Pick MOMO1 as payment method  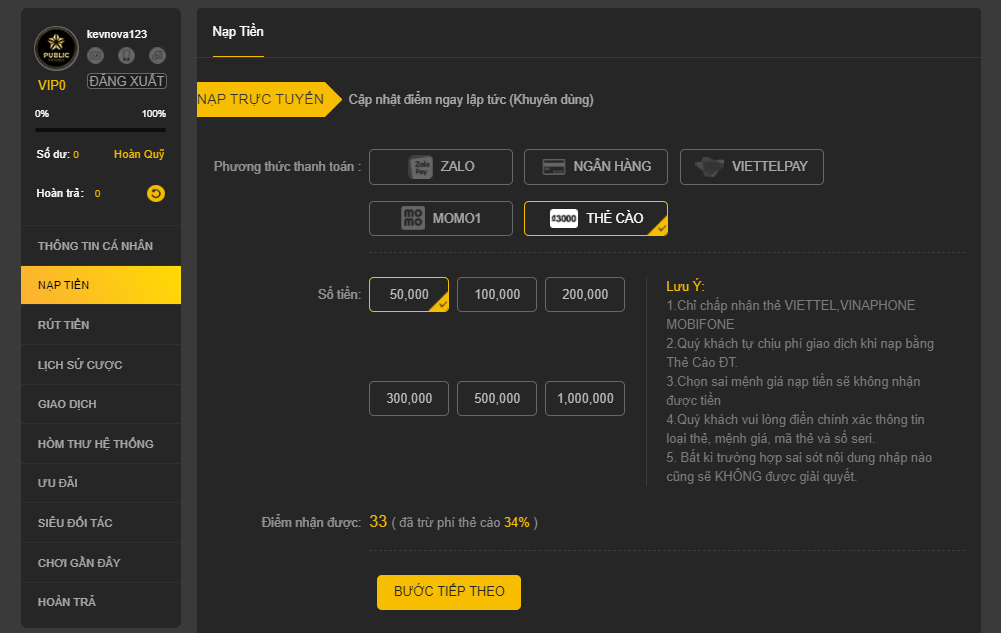(440, 218)
